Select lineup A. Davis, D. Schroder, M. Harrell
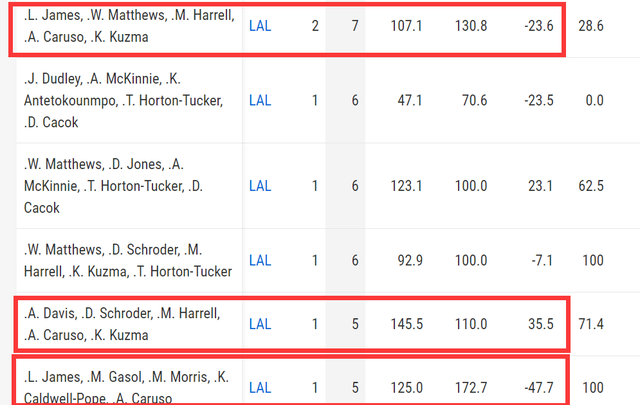Viewport: 640px width, 405px height. point(122,324)
